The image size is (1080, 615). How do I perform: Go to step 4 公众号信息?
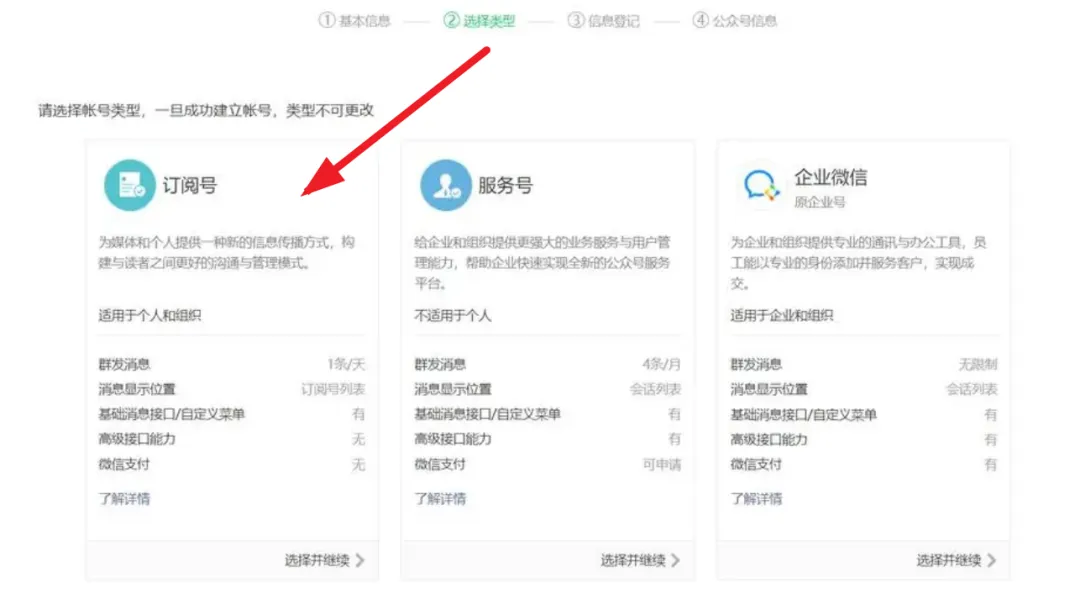pos(734,21)
